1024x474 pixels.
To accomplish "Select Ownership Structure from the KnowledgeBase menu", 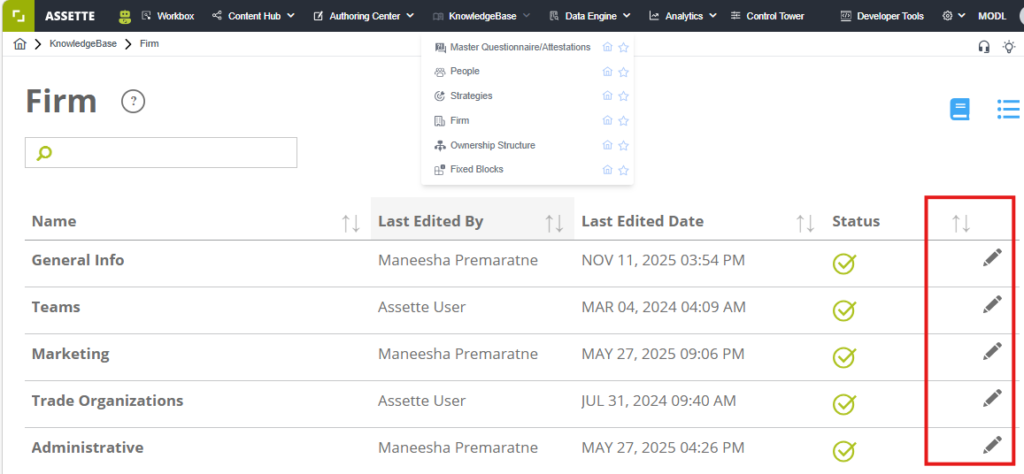I will 492,145.
